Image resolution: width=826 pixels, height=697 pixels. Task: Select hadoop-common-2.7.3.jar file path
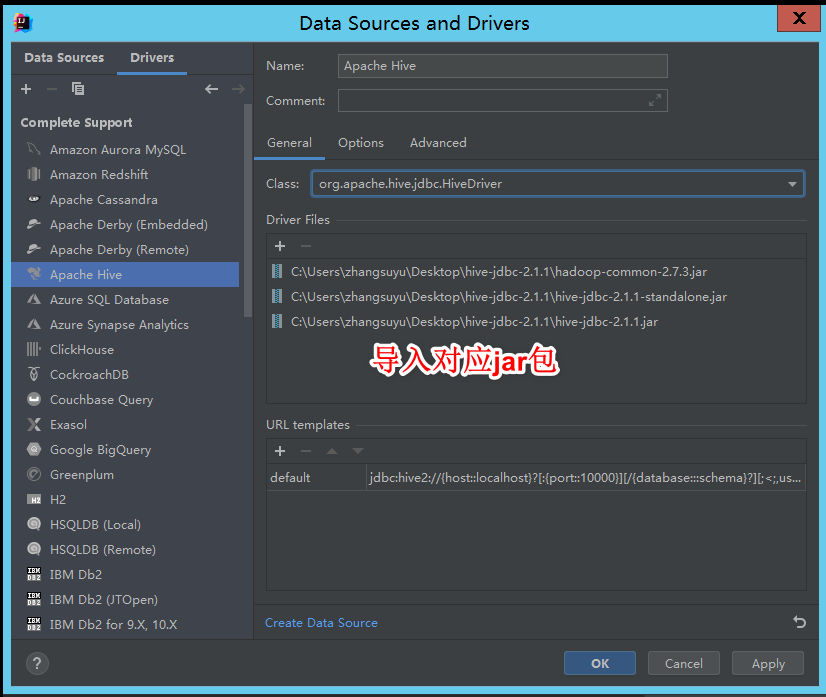coord(499,272)
